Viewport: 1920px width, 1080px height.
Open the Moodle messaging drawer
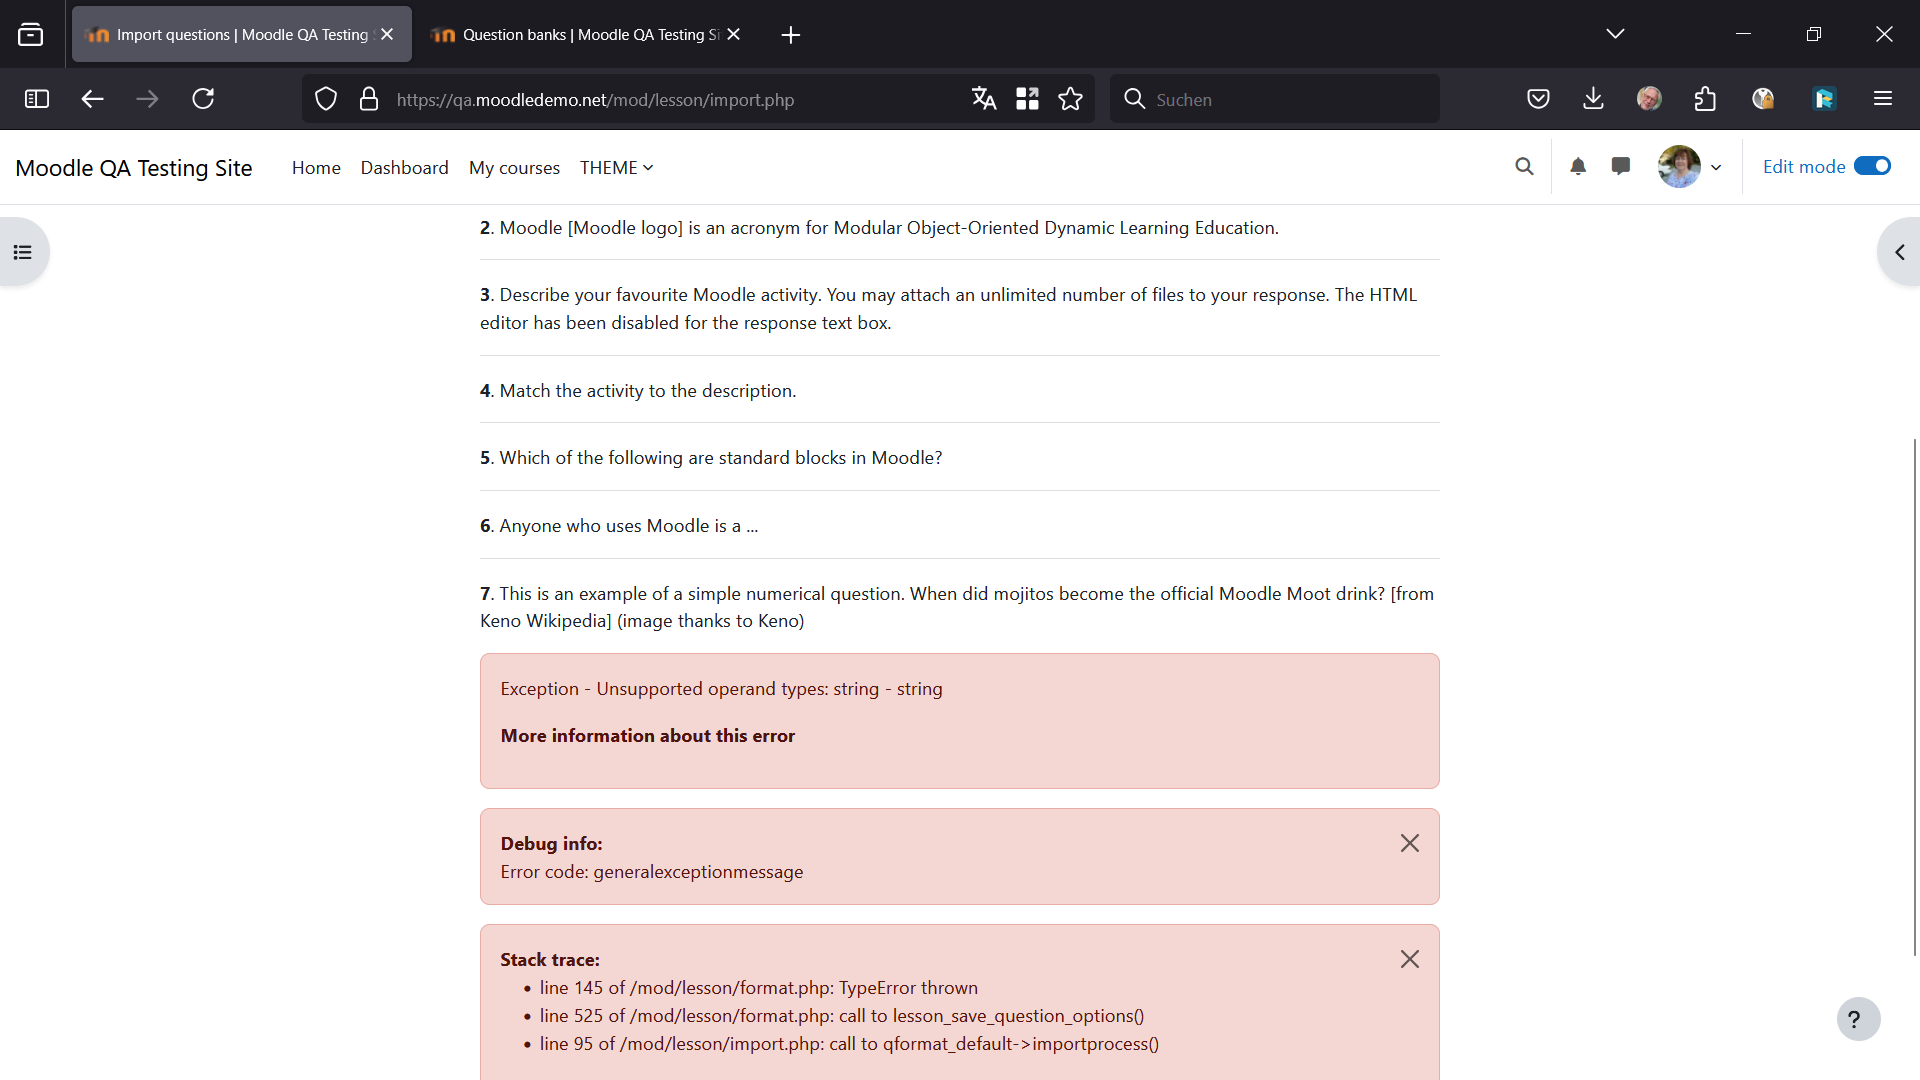point(1621,167)
